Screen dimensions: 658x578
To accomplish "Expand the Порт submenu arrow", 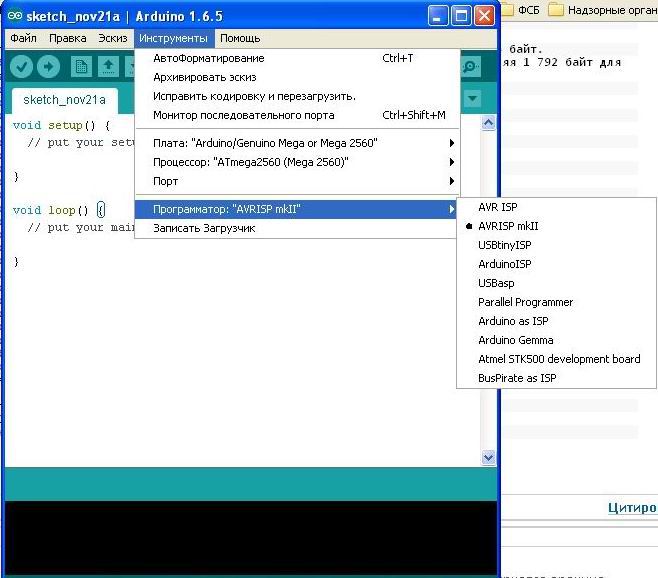I will 452,181.
